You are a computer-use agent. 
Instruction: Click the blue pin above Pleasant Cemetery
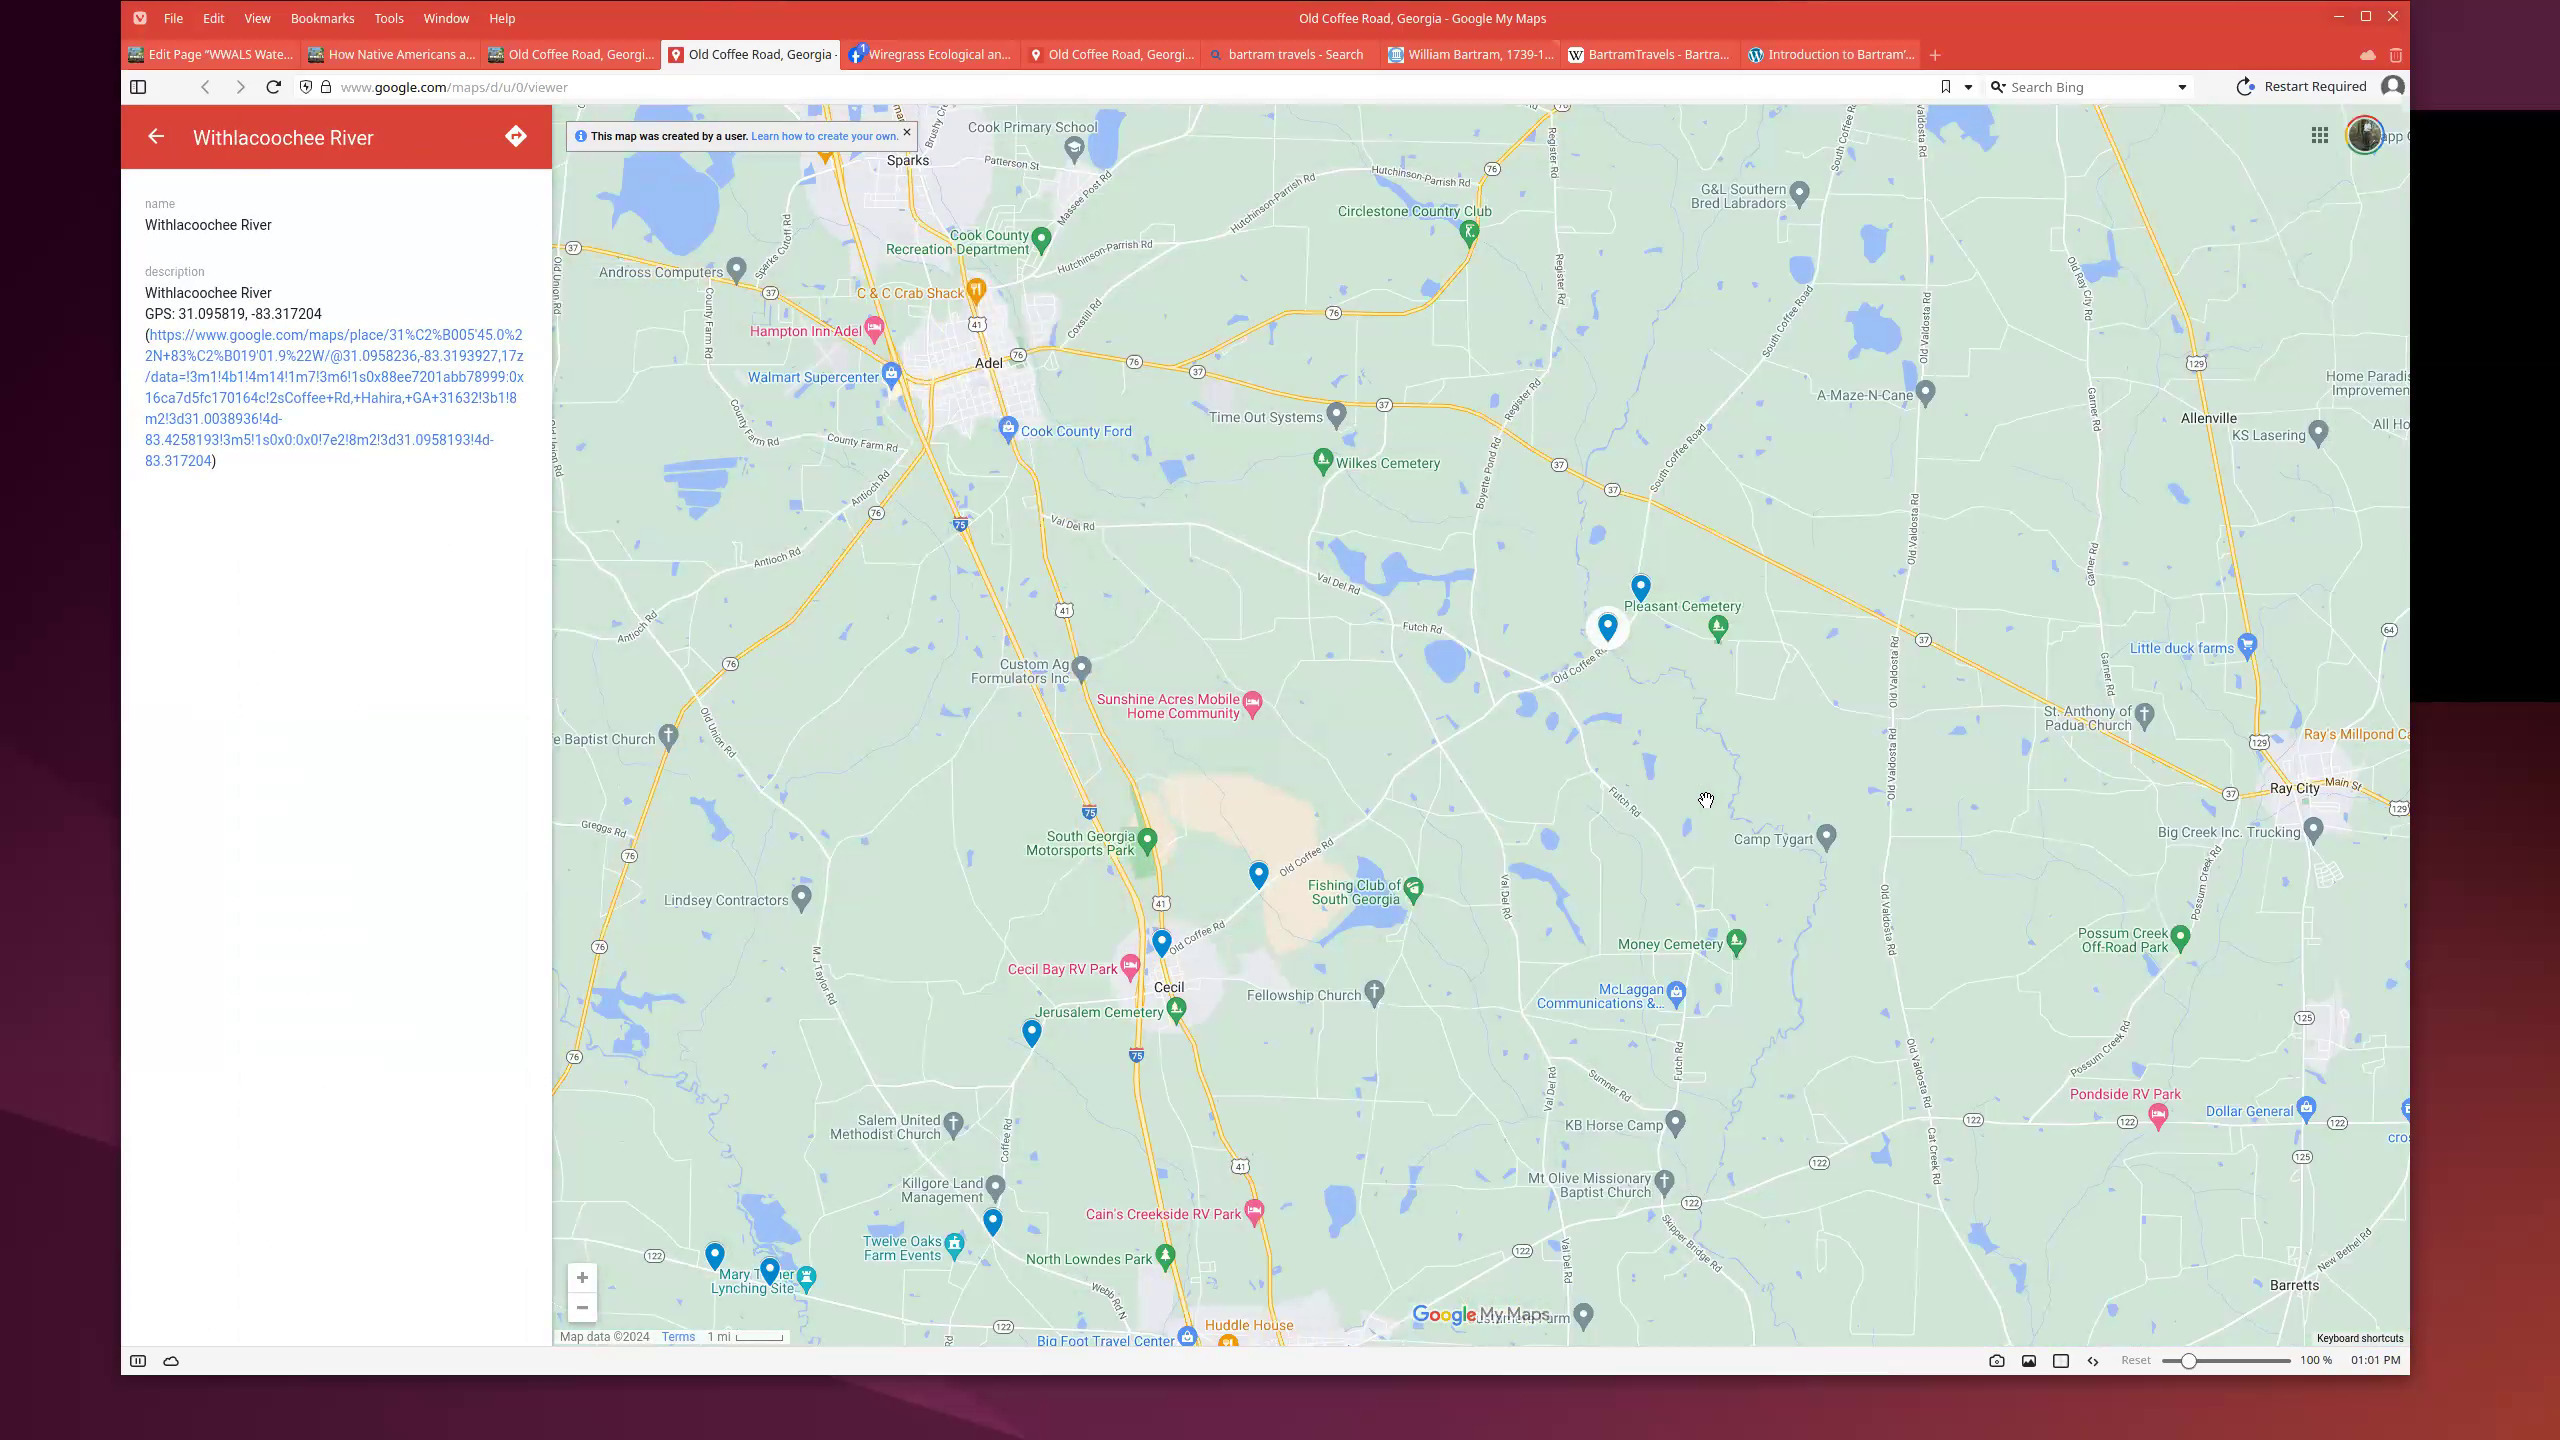[1641, 587]
